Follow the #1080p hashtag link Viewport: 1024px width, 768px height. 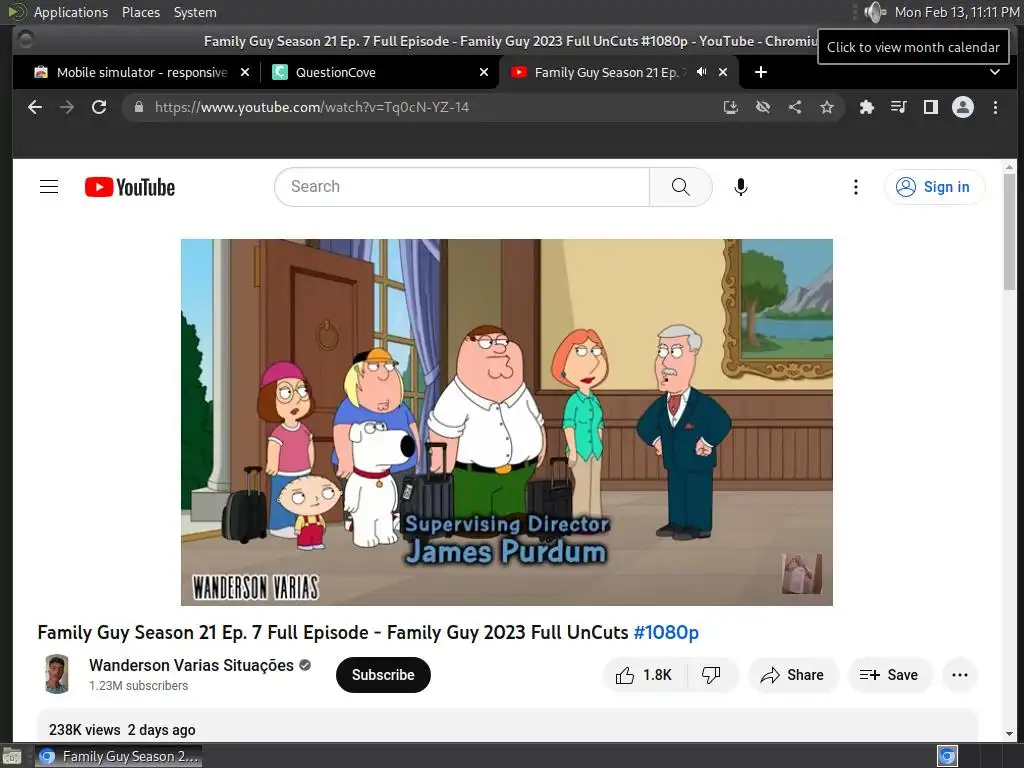(666, 632)
